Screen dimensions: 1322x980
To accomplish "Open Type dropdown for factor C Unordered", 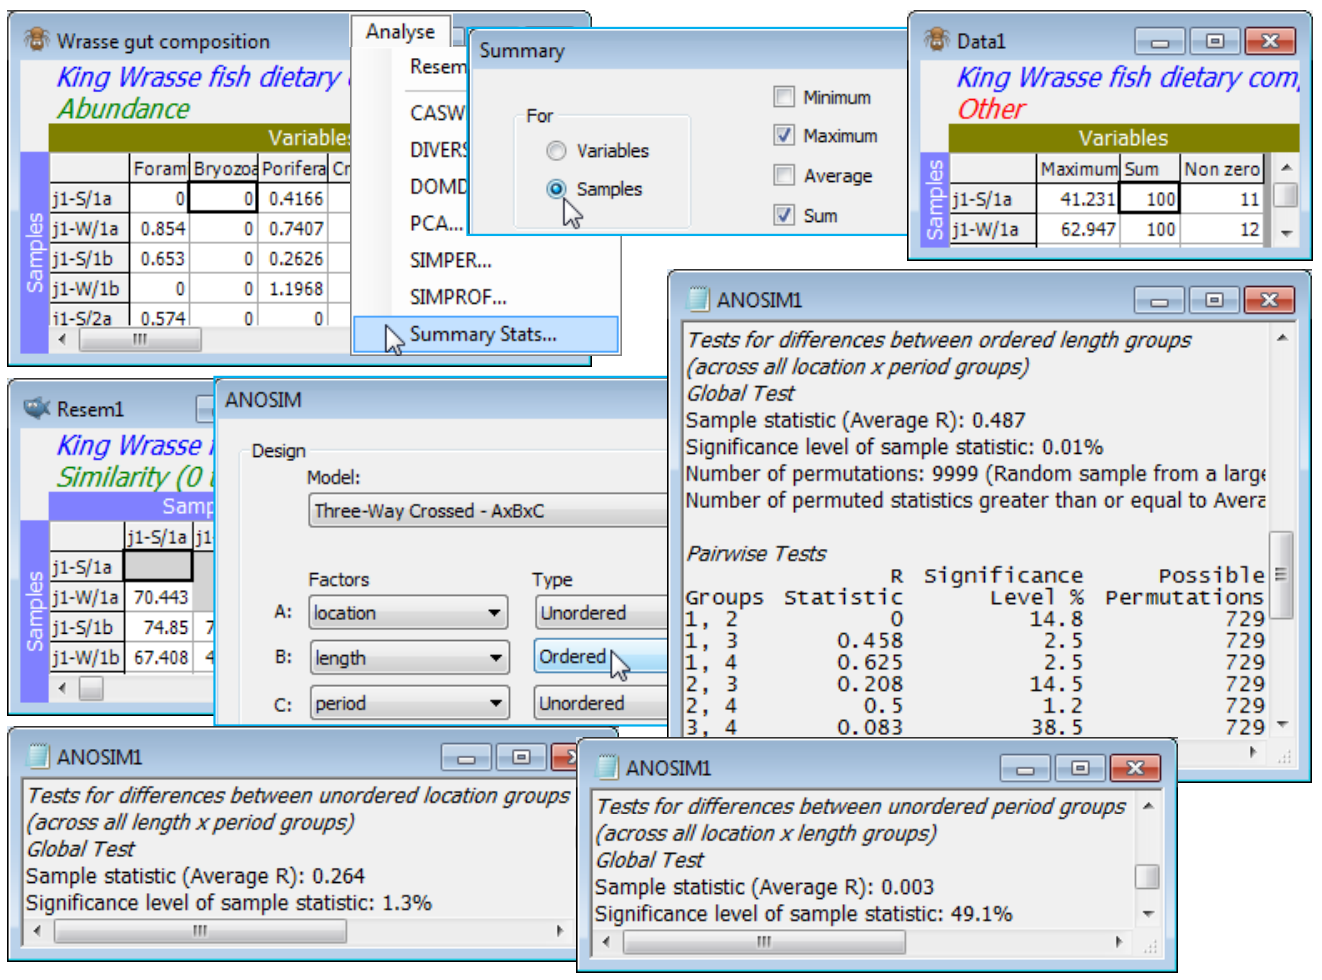I will 601,703.
